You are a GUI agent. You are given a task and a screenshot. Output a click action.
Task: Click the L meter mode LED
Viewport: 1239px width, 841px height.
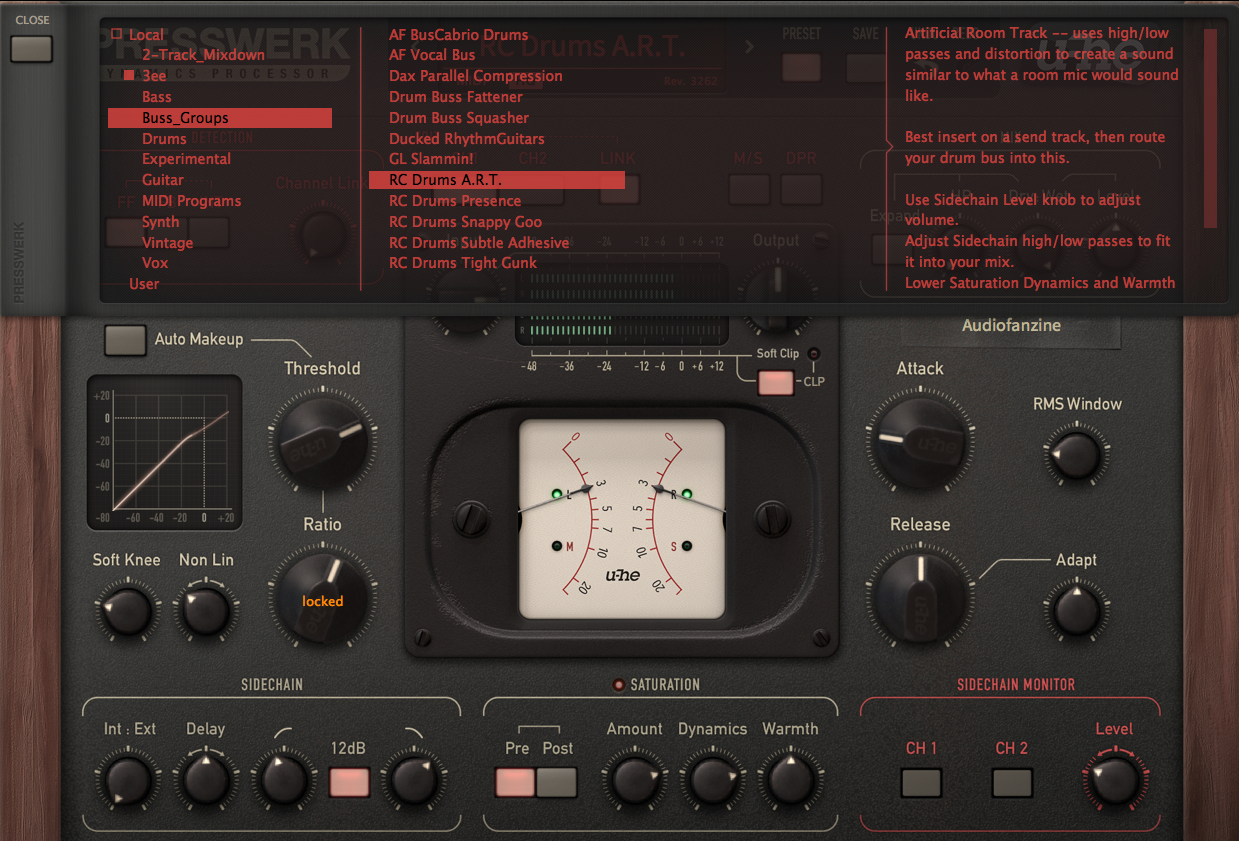pos(557,493)
